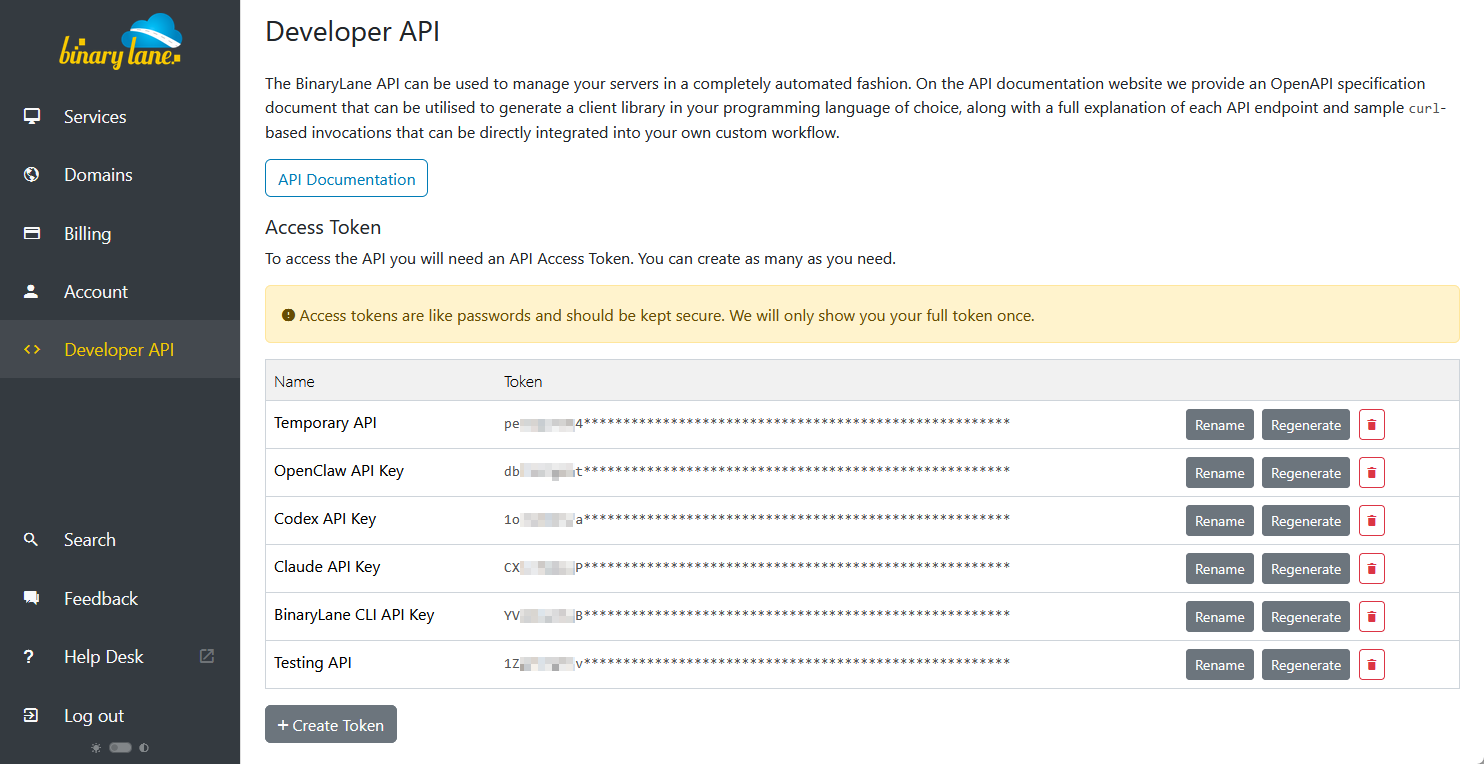Rename the BinaryLane CLI API Key
Image resolution: width=1484 pixels, height=764 pixels.
(x=1219, y=616)
